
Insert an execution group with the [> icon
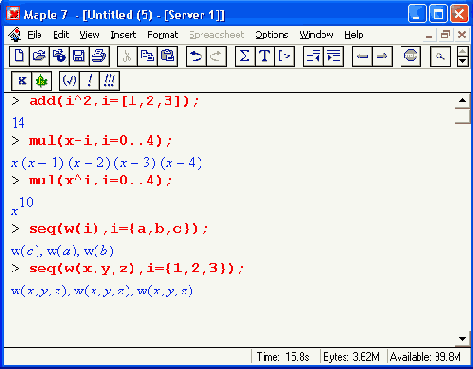[x=285, y=56]
